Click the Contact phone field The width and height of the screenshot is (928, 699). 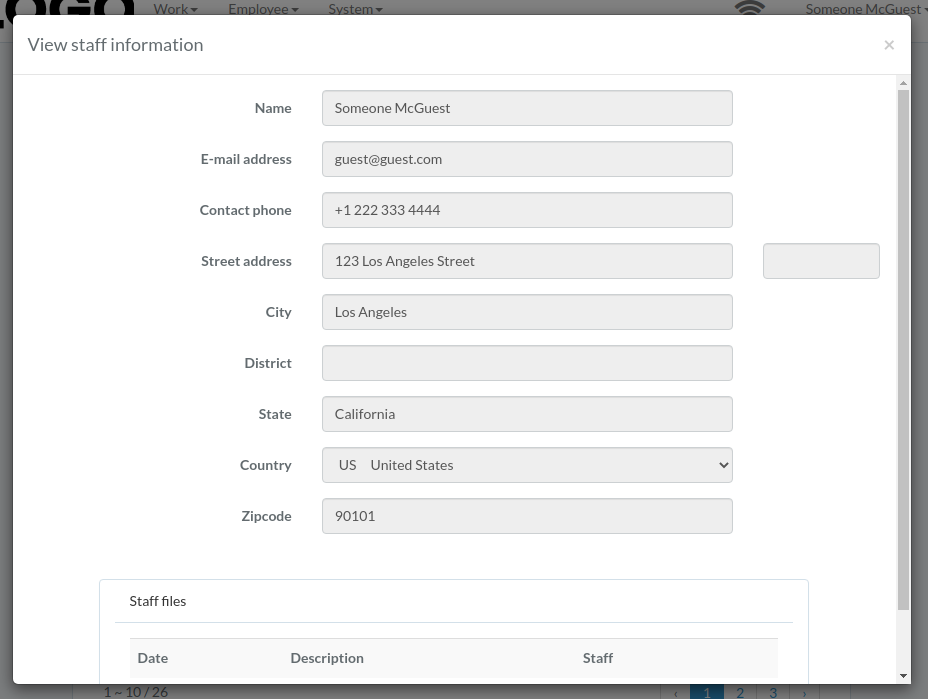pyautogui.click(x=527, y=210)
